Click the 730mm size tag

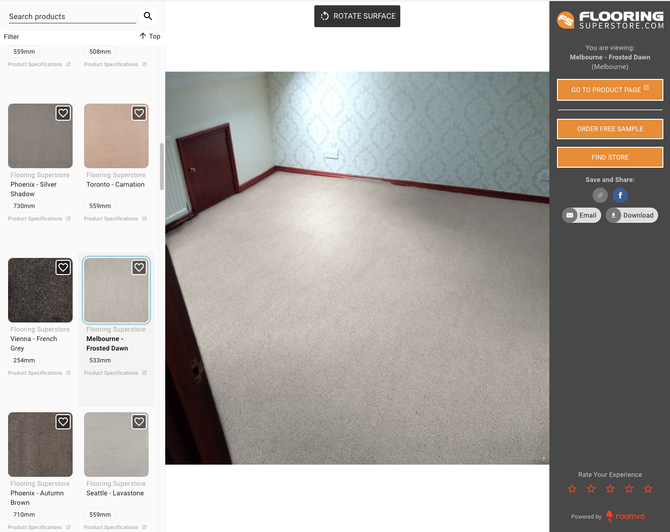pyautogui.click(x=24, y=206)
